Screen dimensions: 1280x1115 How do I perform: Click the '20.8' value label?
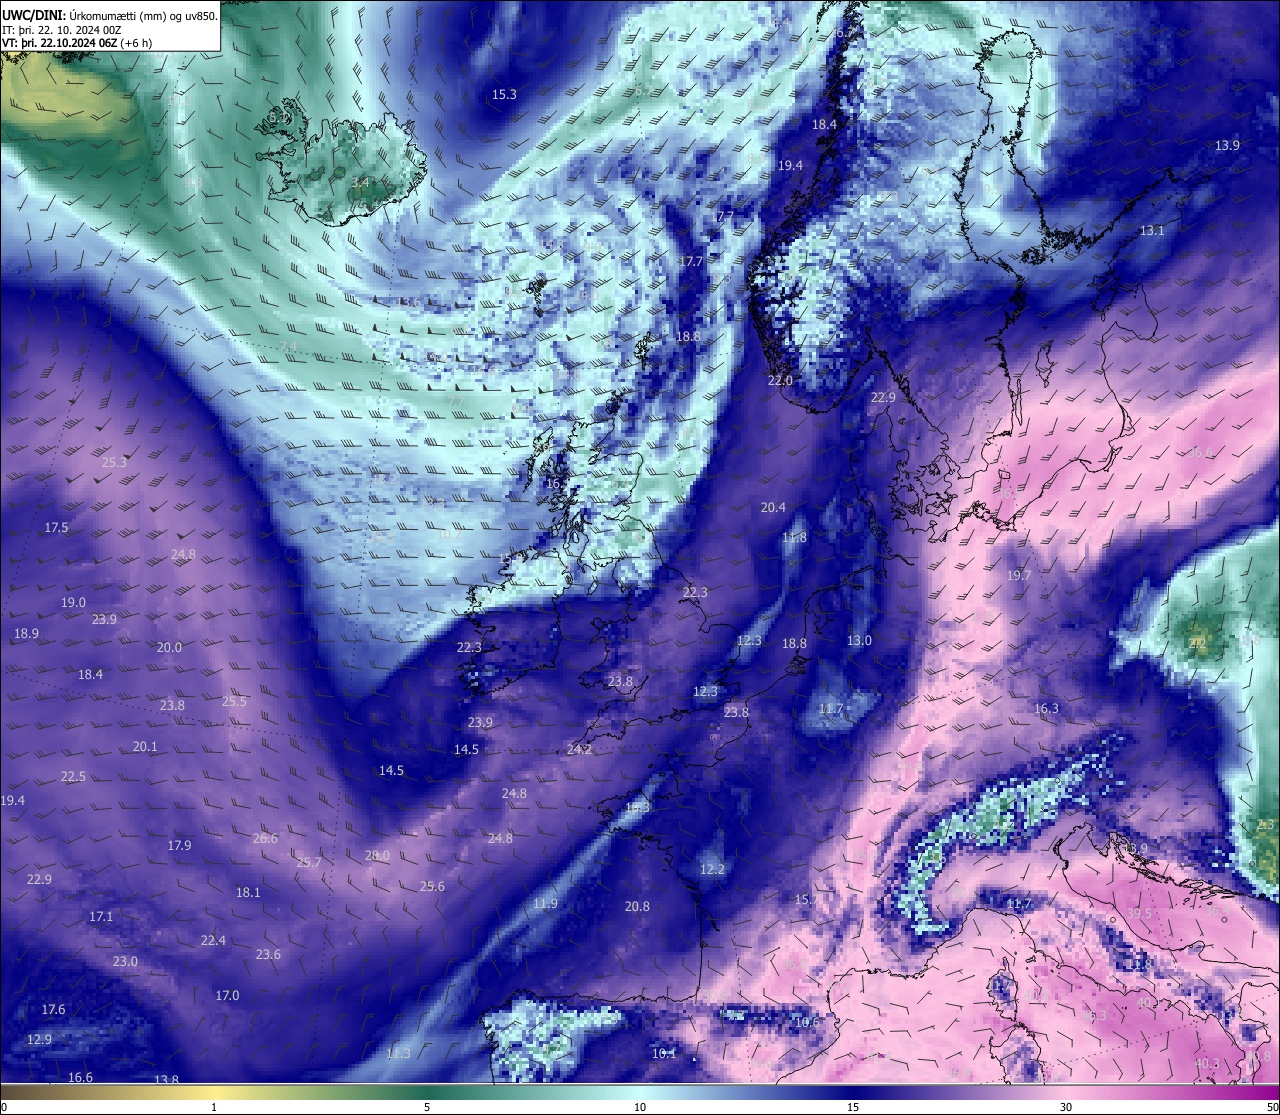637,907
